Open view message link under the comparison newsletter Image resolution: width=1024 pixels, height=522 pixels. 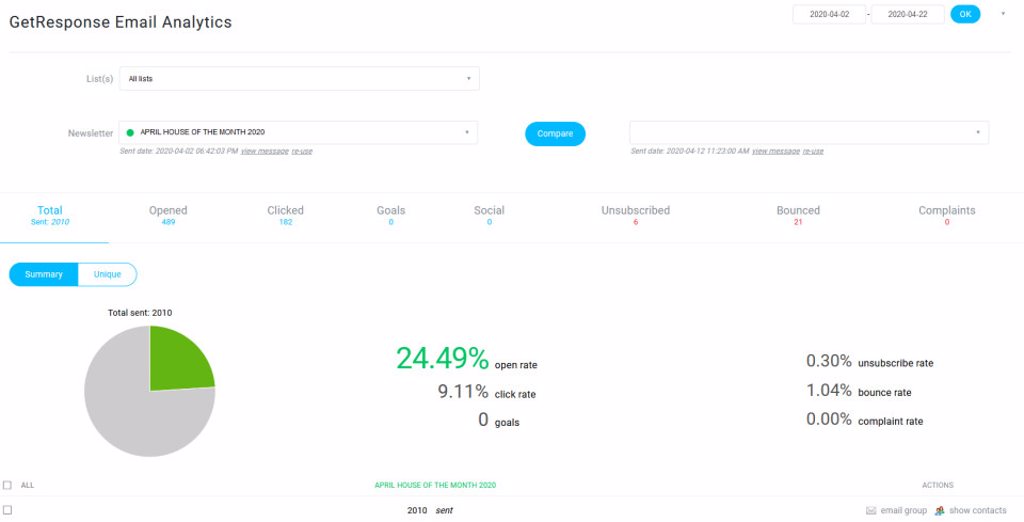776,151
